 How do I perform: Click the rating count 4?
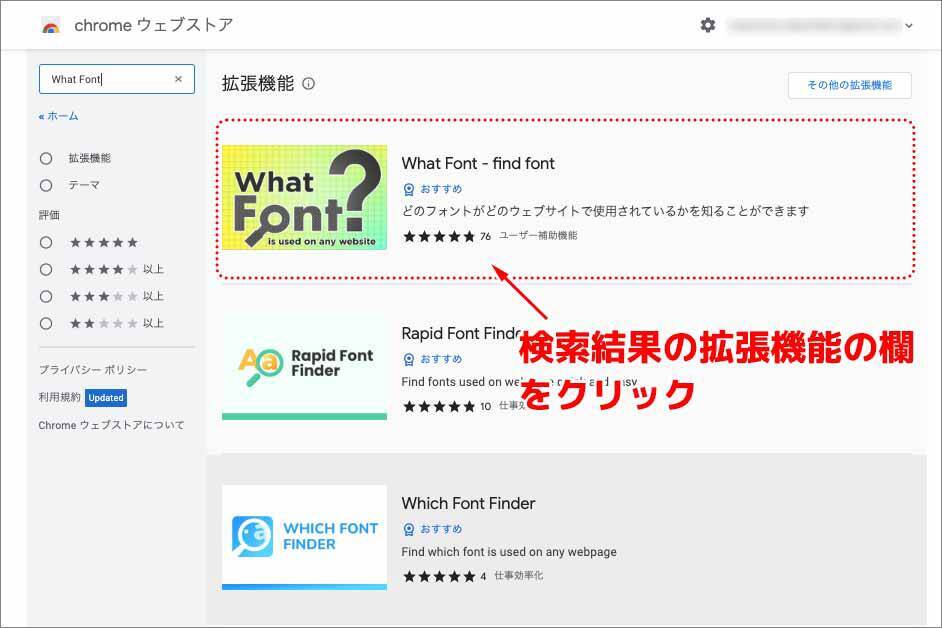[483, 576]
